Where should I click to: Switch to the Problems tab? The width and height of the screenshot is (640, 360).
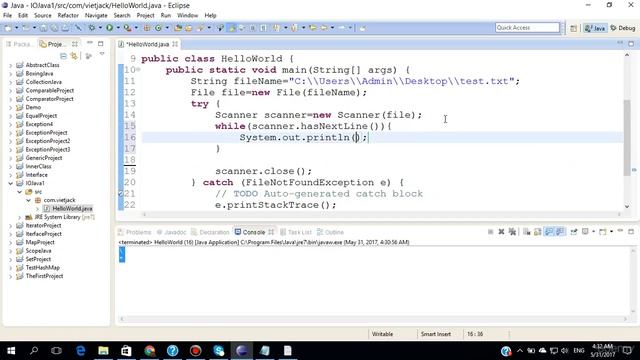[x=135, y=232]
